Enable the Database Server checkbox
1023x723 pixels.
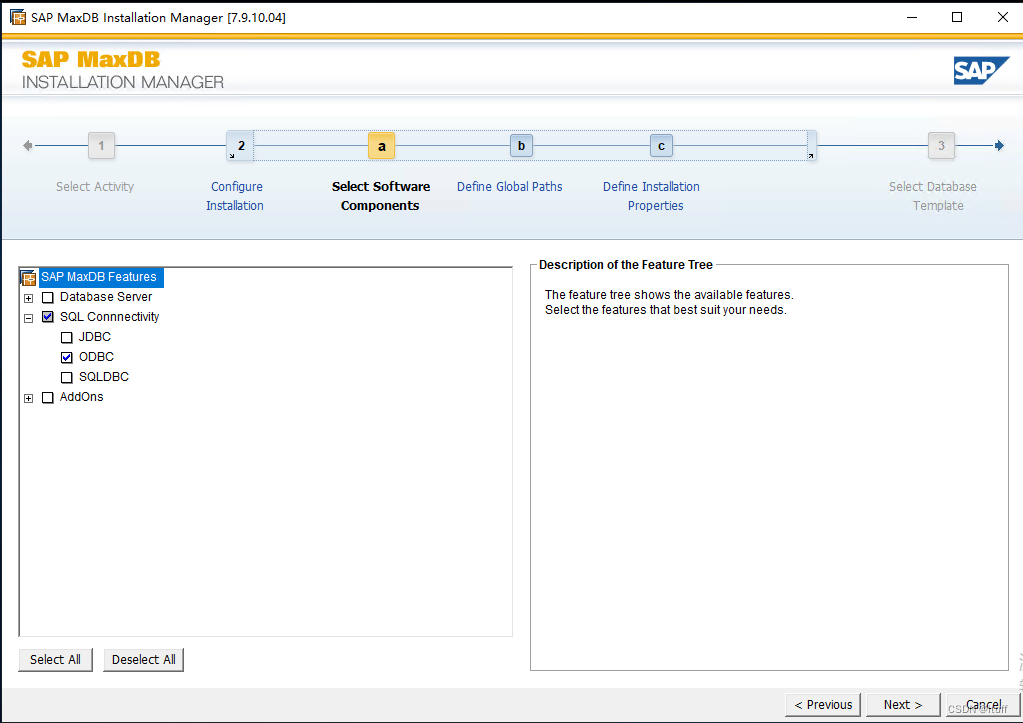[x=47, y=297]
